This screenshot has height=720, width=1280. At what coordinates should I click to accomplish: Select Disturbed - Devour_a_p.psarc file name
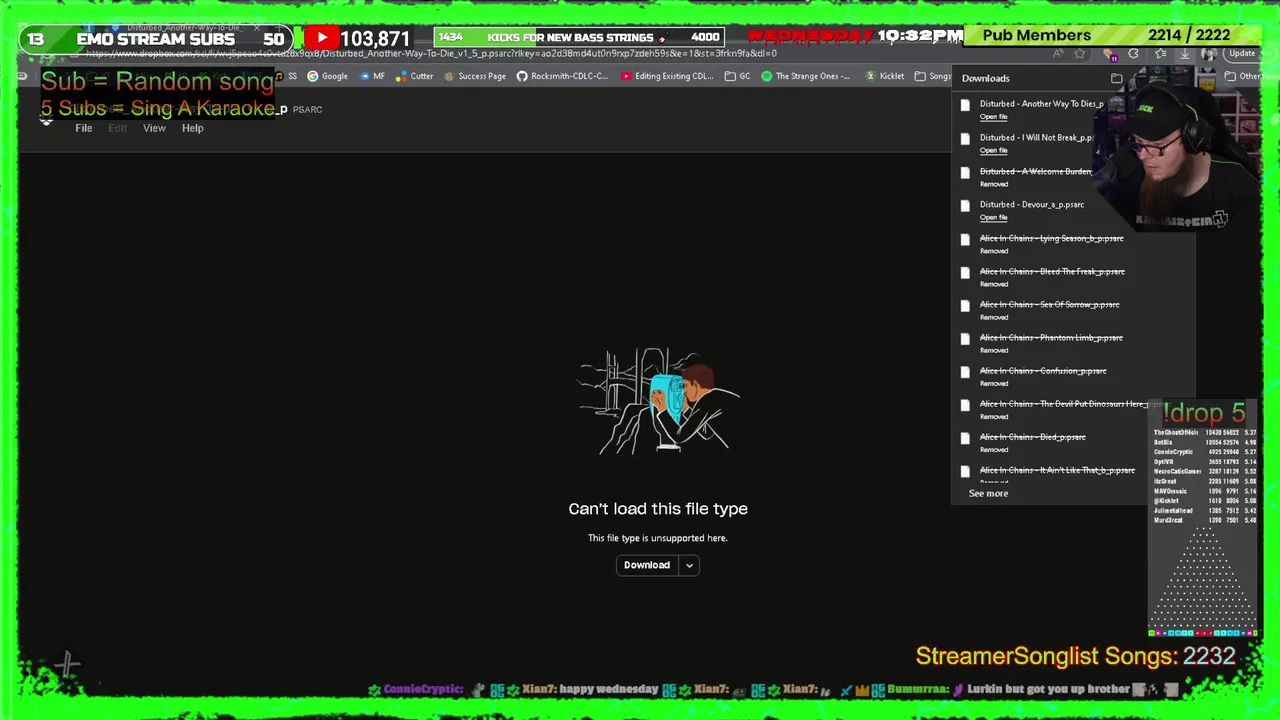pyautogui.click(x=1032, y=204)
